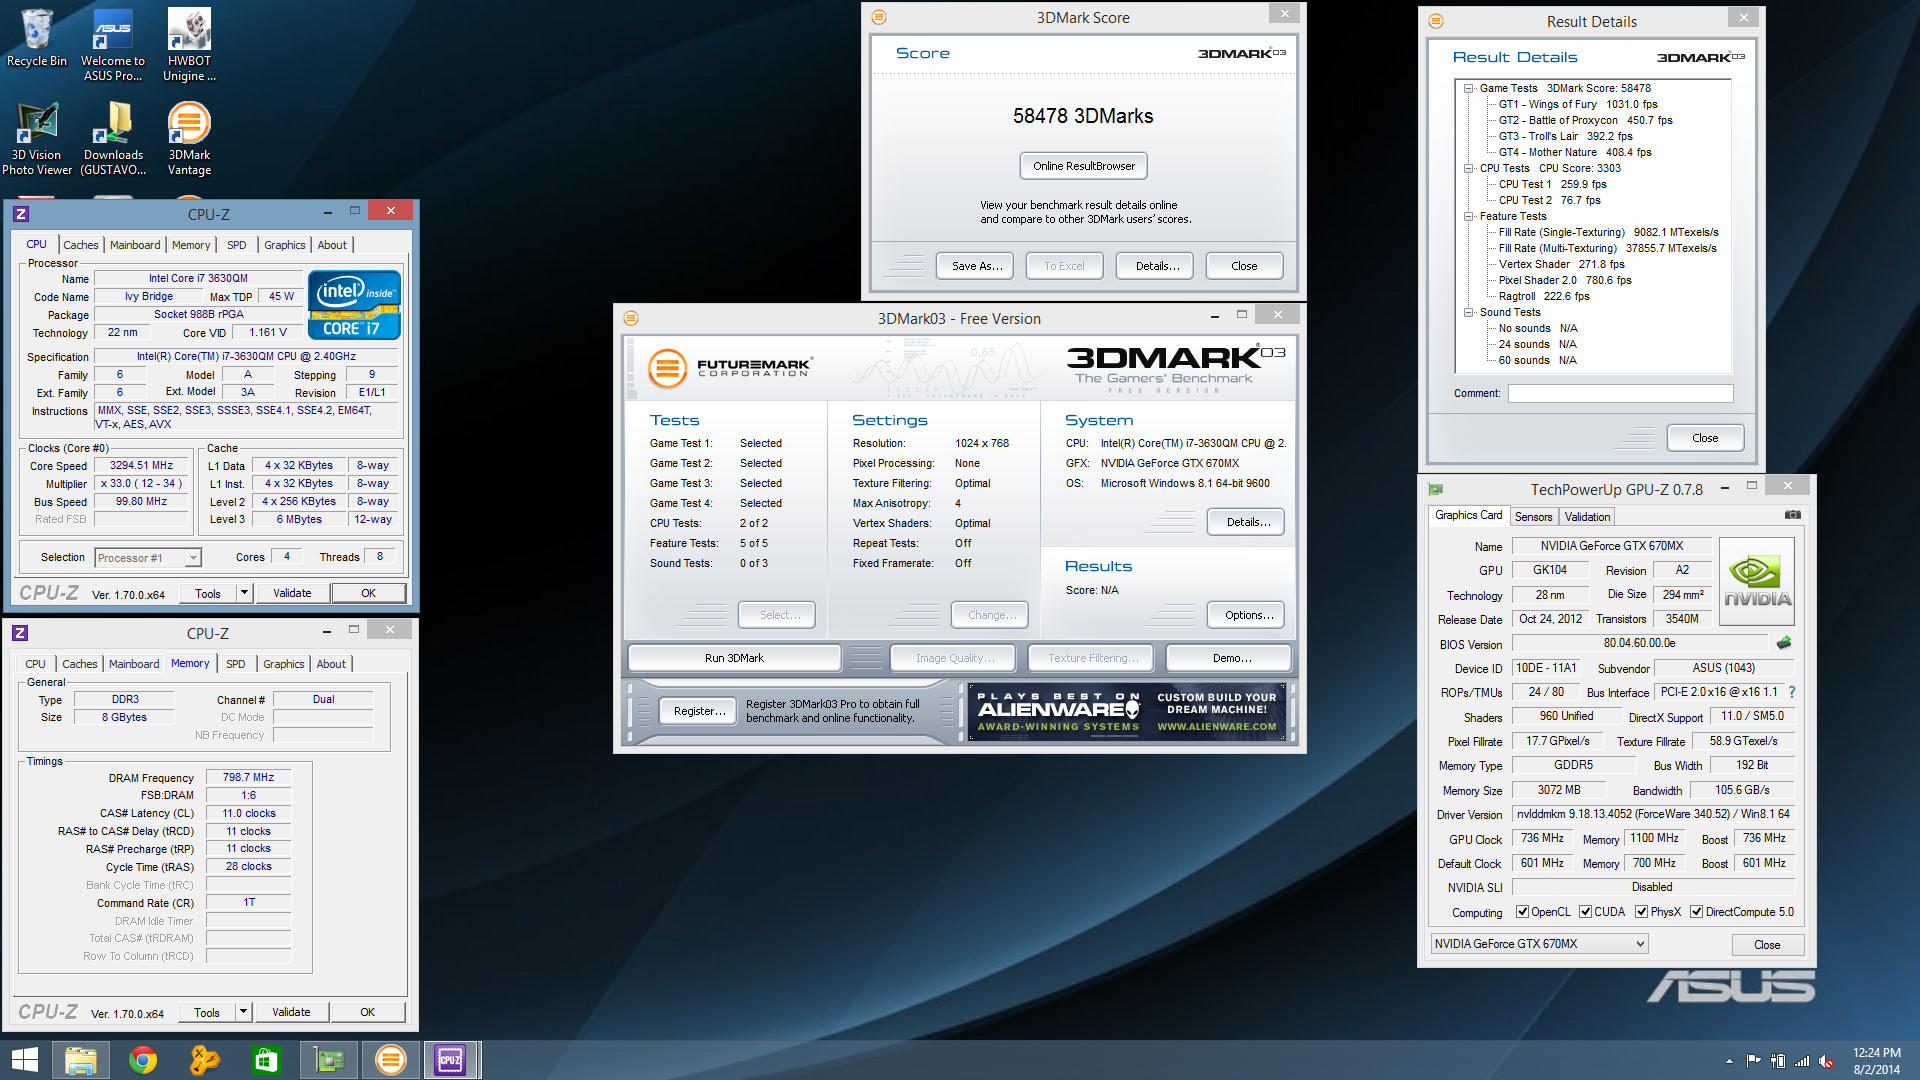This screenshot has height=1080, width=1920.
Task: Toggle the PhysX checkbox in GPU-Z
Action: click(x=1641, y=912)
